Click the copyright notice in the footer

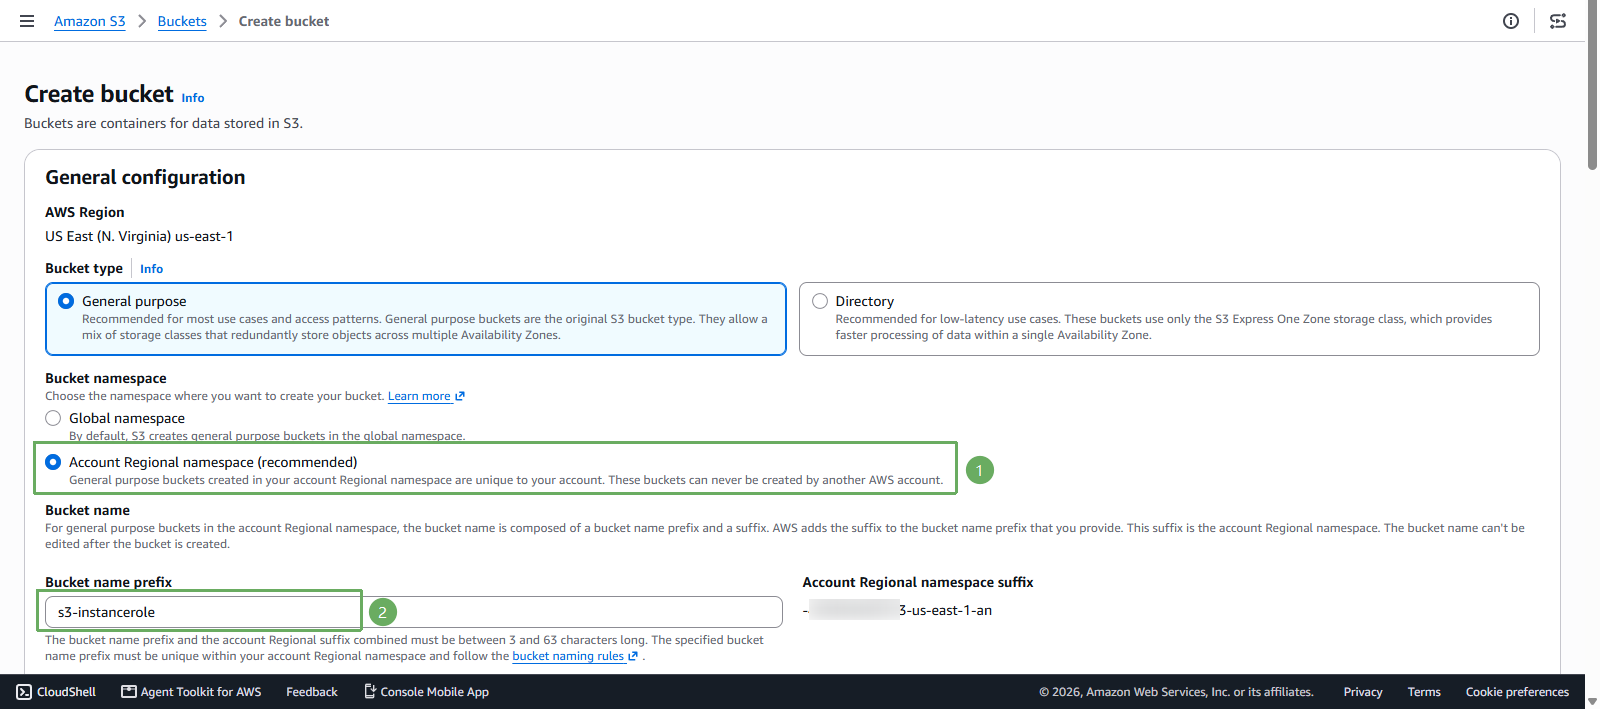1176,692
